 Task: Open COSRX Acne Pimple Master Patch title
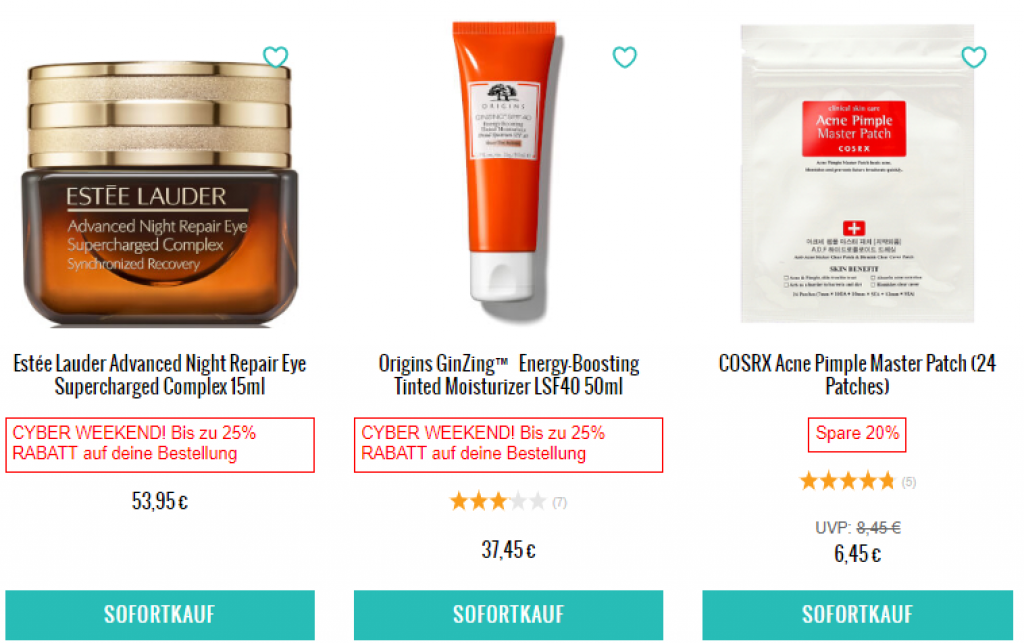(857, 375)
